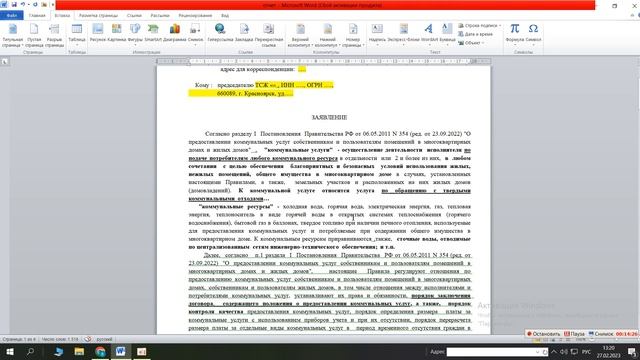This screenshot has height=360, width=640.
Task: Open the Файл tab
Action: (12, 16)
